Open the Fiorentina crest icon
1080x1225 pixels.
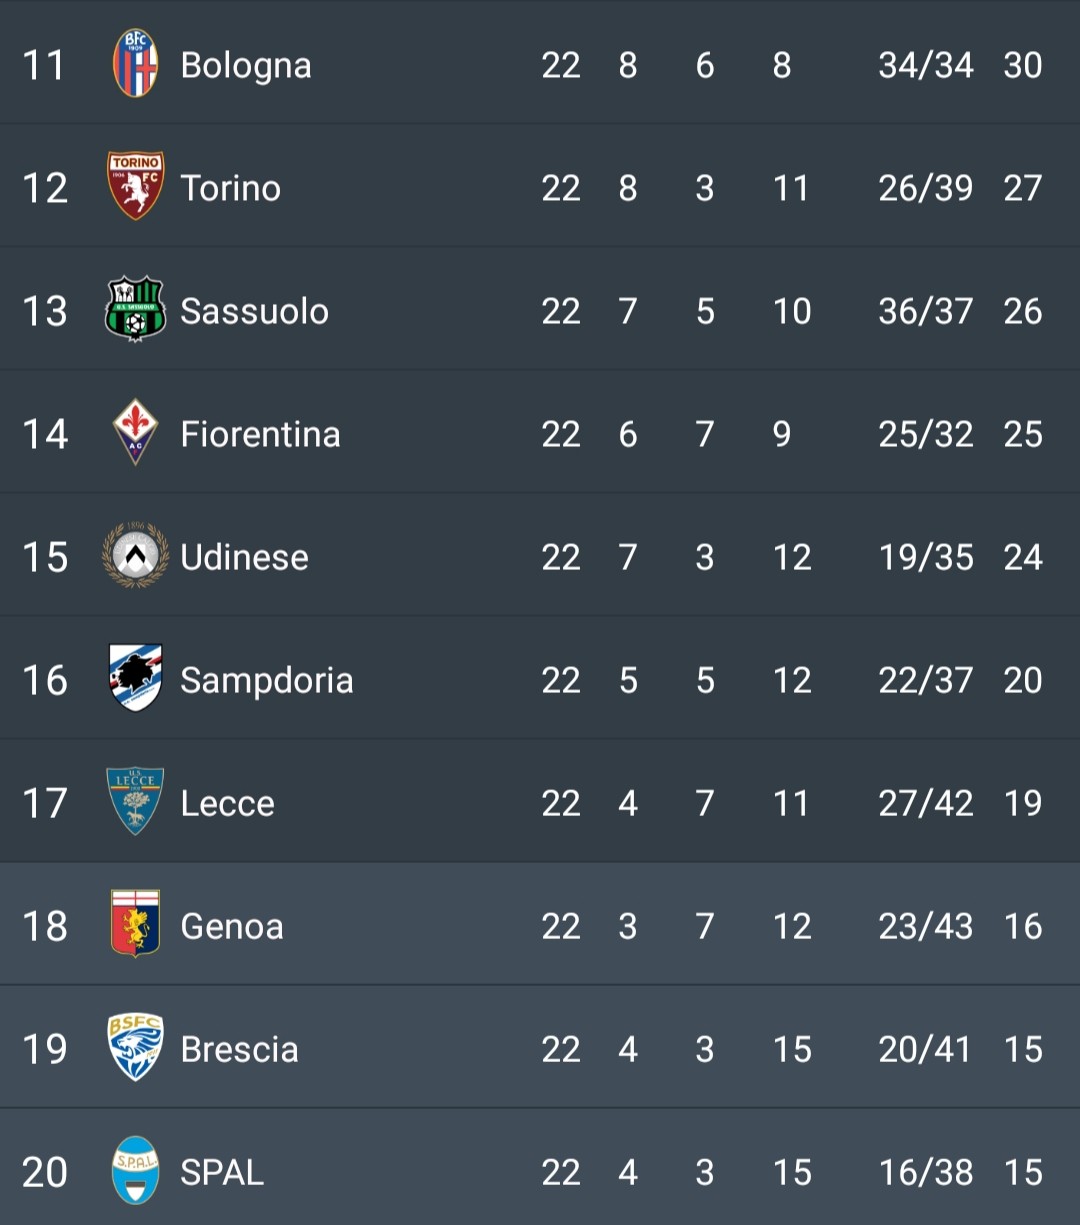click(135, 433)
